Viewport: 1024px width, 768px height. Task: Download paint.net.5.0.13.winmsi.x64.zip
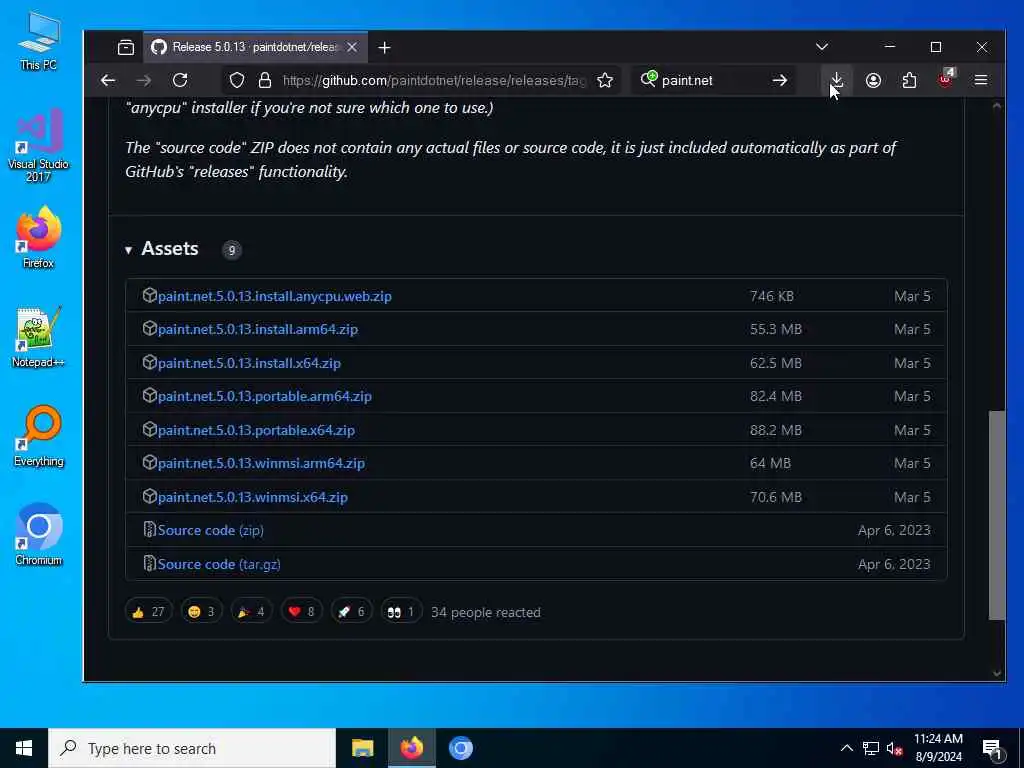click(253, 497)
